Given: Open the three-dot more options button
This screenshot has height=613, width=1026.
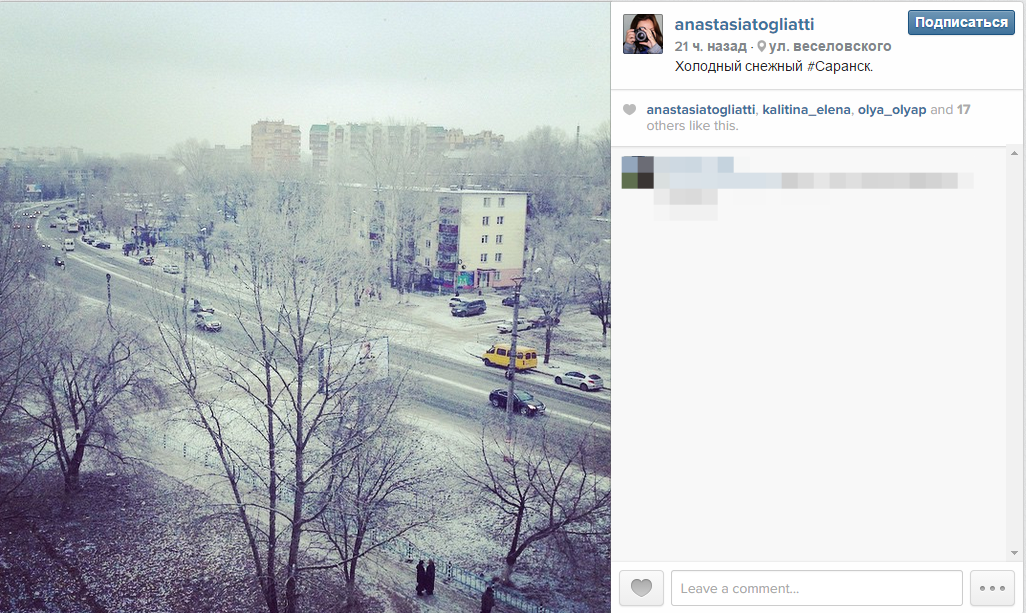Looking at the screenshot, I should tap(992, 587).
